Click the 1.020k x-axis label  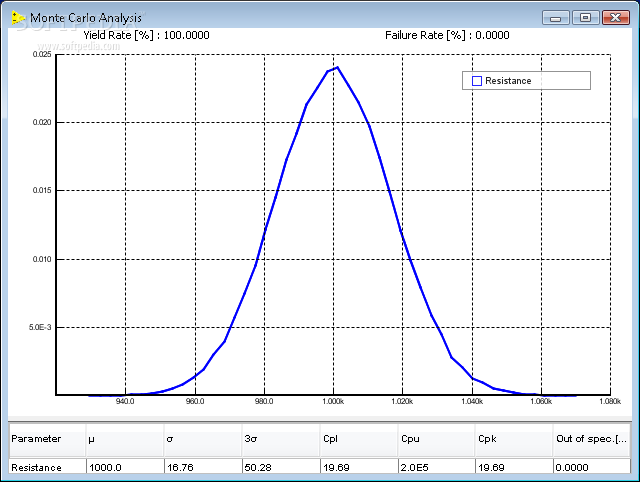[x=402, y=402]
